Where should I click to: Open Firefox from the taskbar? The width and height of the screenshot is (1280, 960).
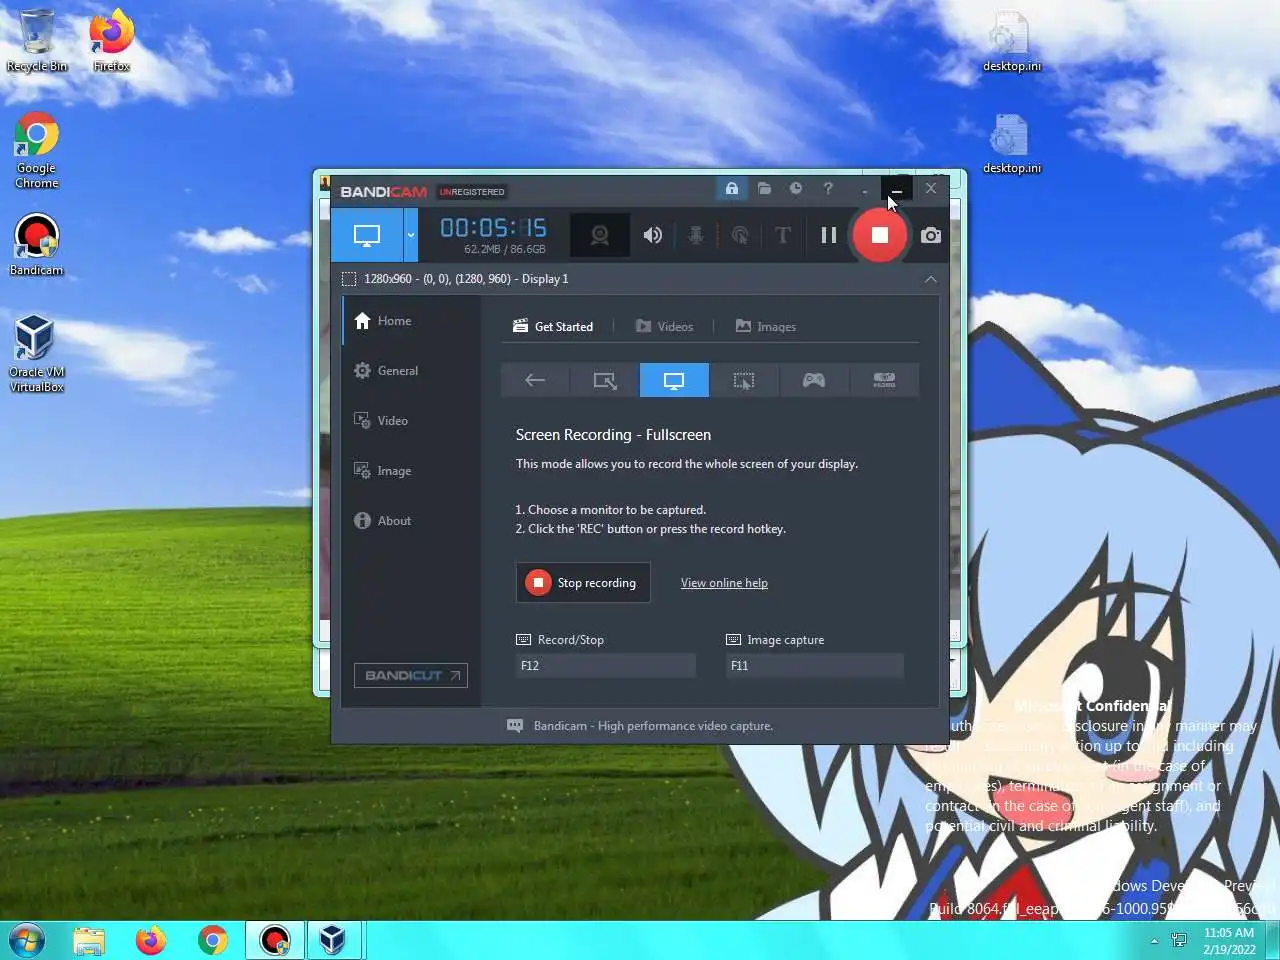point(151,941)
